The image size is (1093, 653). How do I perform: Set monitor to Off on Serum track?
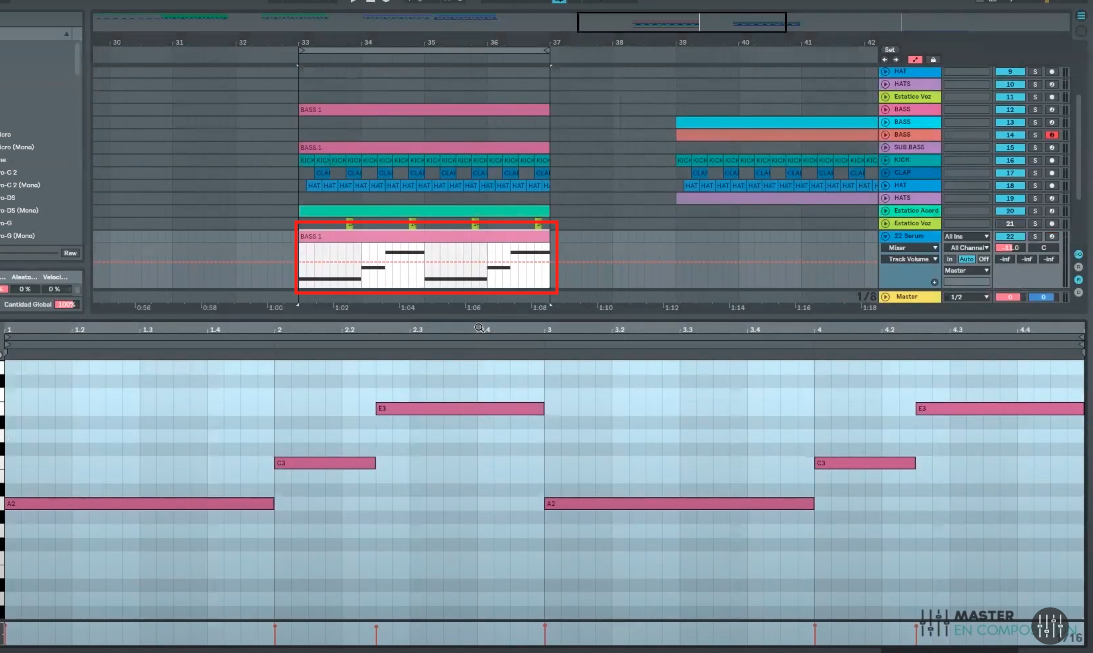[983, 259]
